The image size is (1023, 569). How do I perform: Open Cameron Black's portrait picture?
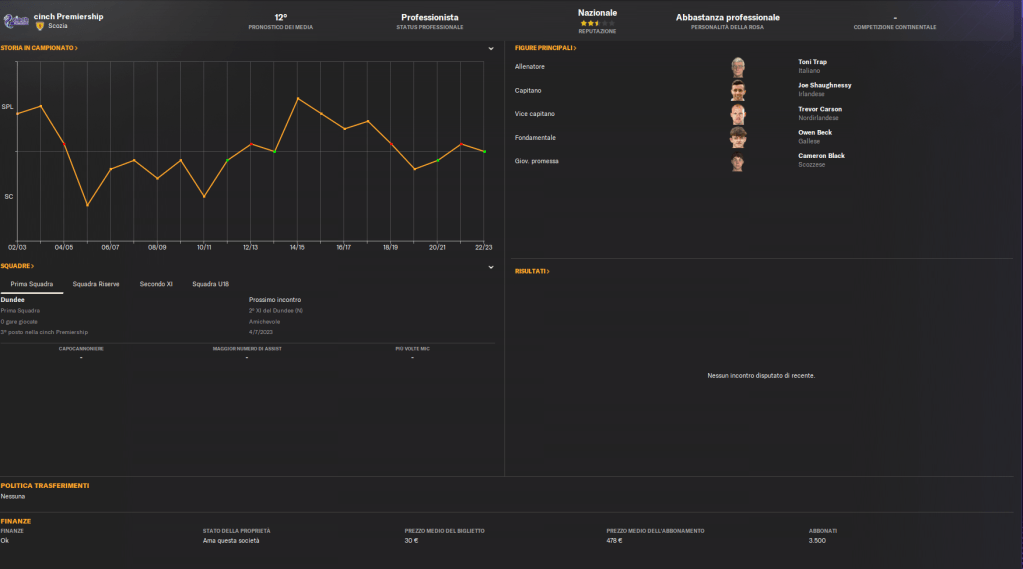coord(738,161)
